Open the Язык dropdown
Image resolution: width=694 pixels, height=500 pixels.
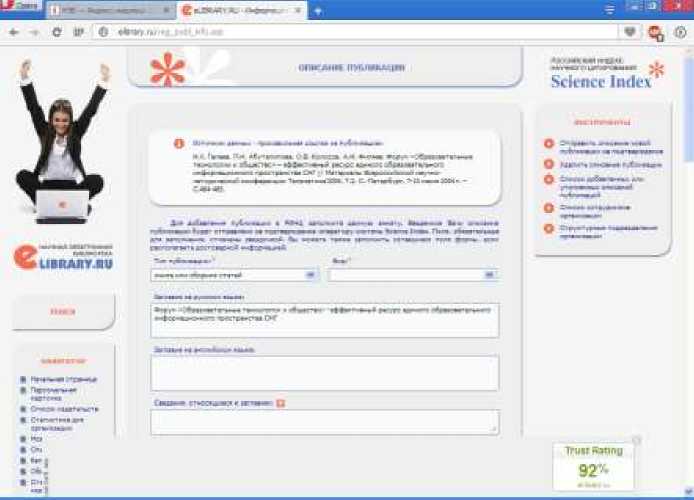(413, 275)
